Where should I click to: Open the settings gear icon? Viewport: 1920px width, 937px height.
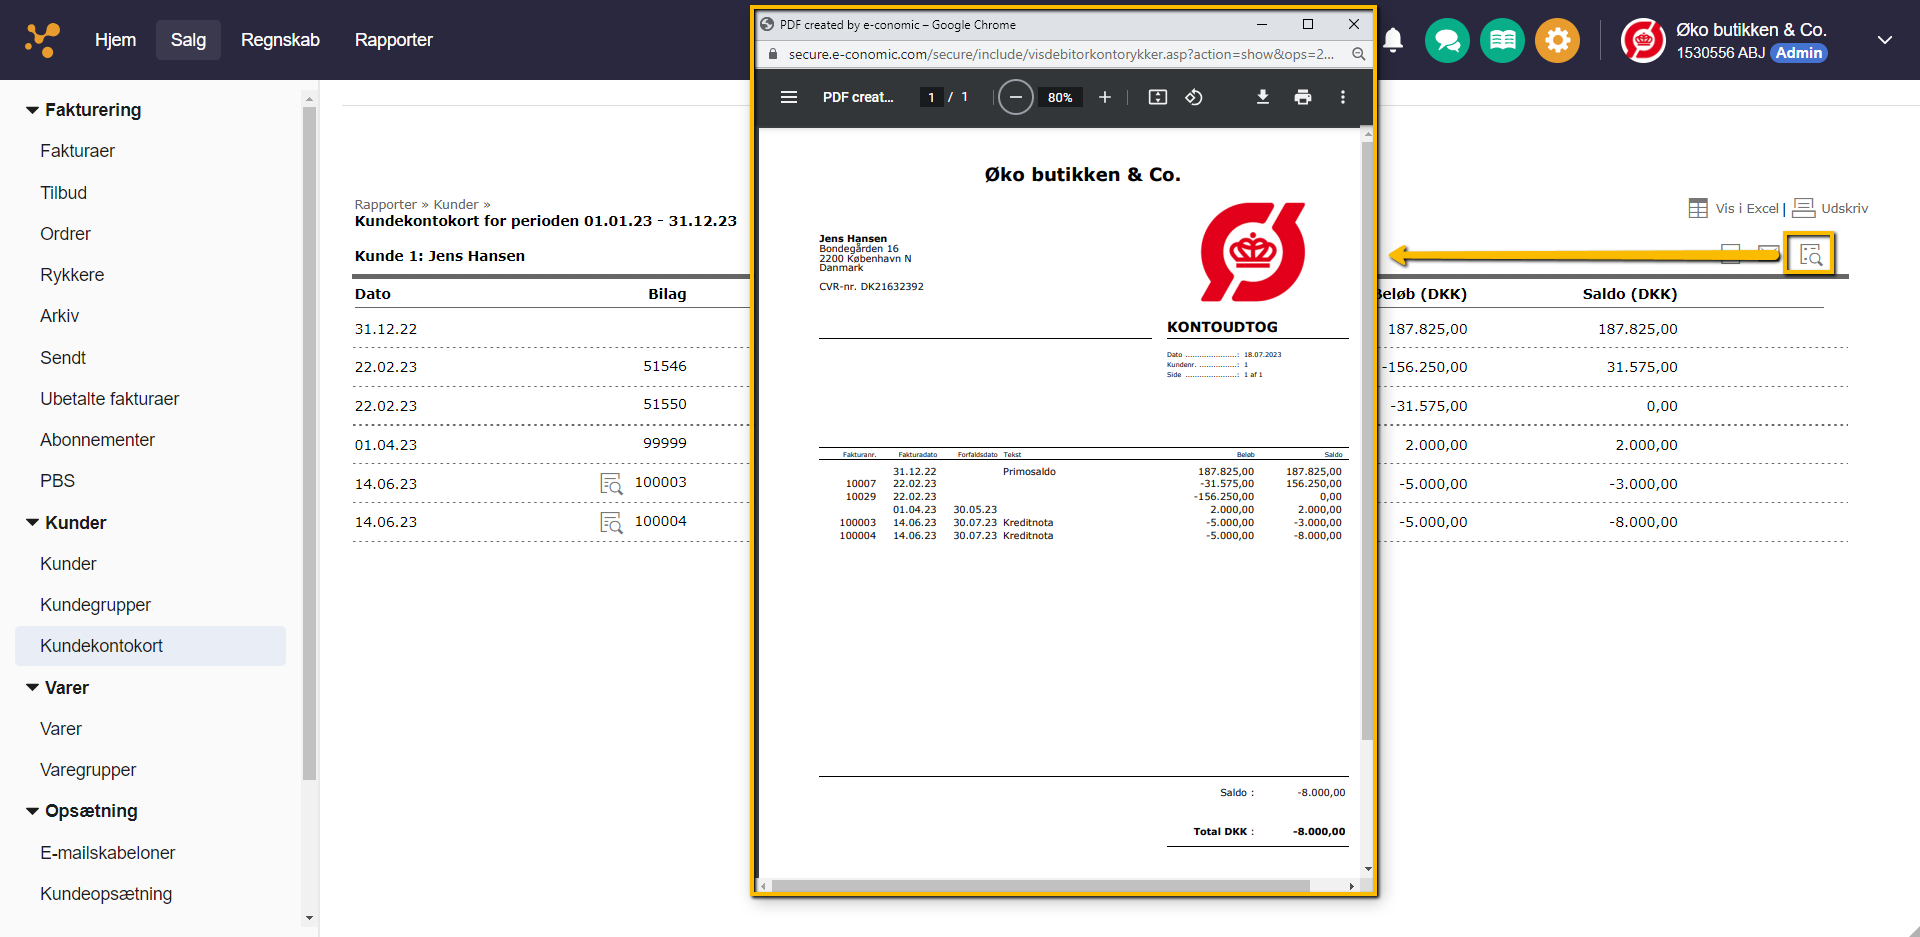pos(1557,41)
